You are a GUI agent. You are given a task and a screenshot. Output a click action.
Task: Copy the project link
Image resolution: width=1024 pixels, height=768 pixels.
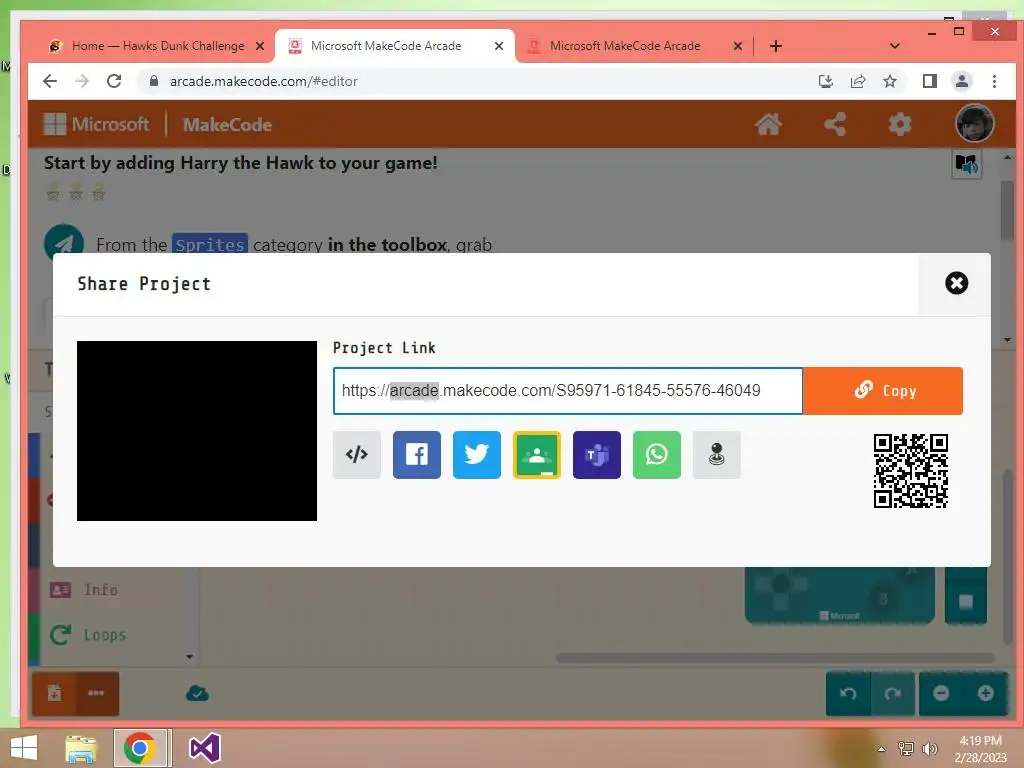(x=883, y=391)
